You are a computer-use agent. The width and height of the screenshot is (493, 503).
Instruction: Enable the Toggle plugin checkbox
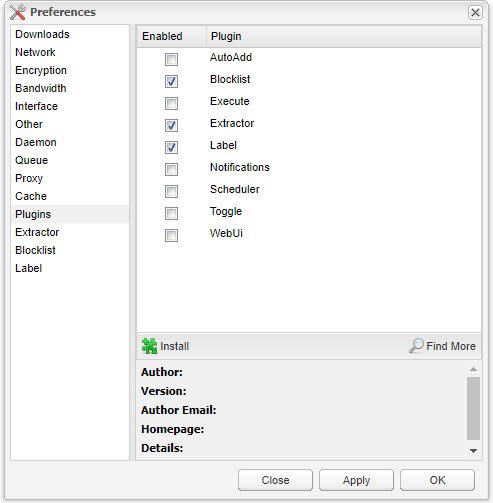(171, 213)
